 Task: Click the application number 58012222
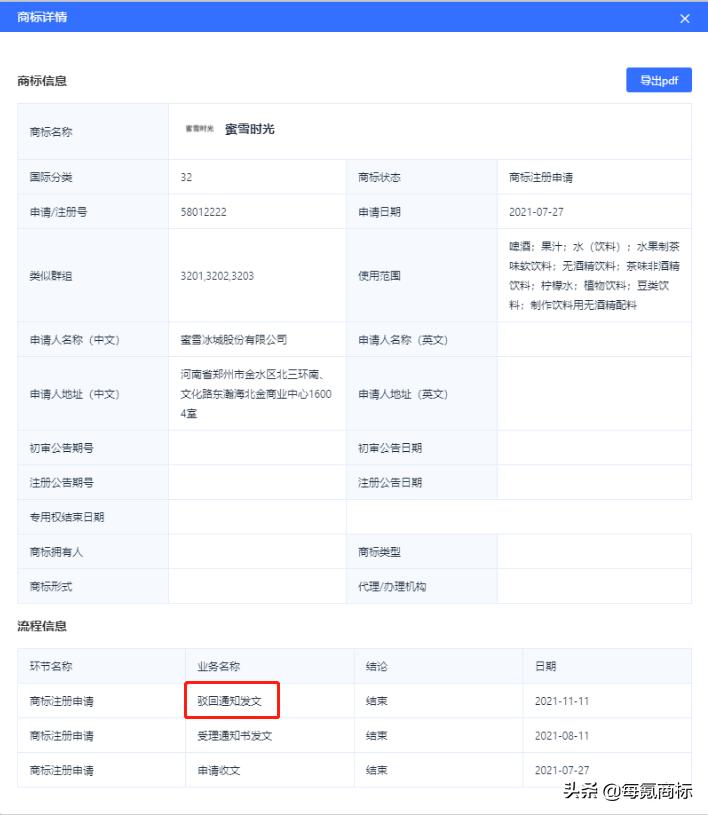[x=203, y=212]
